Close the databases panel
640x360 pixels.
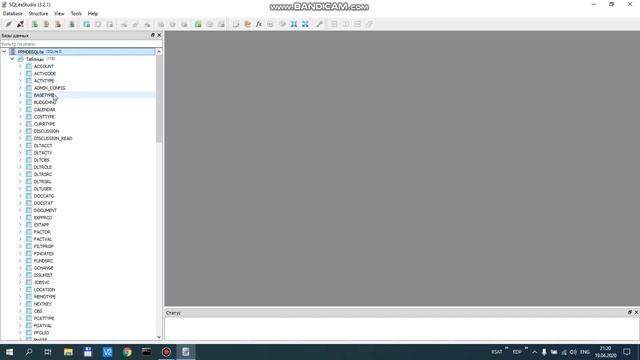pos(159,36)
